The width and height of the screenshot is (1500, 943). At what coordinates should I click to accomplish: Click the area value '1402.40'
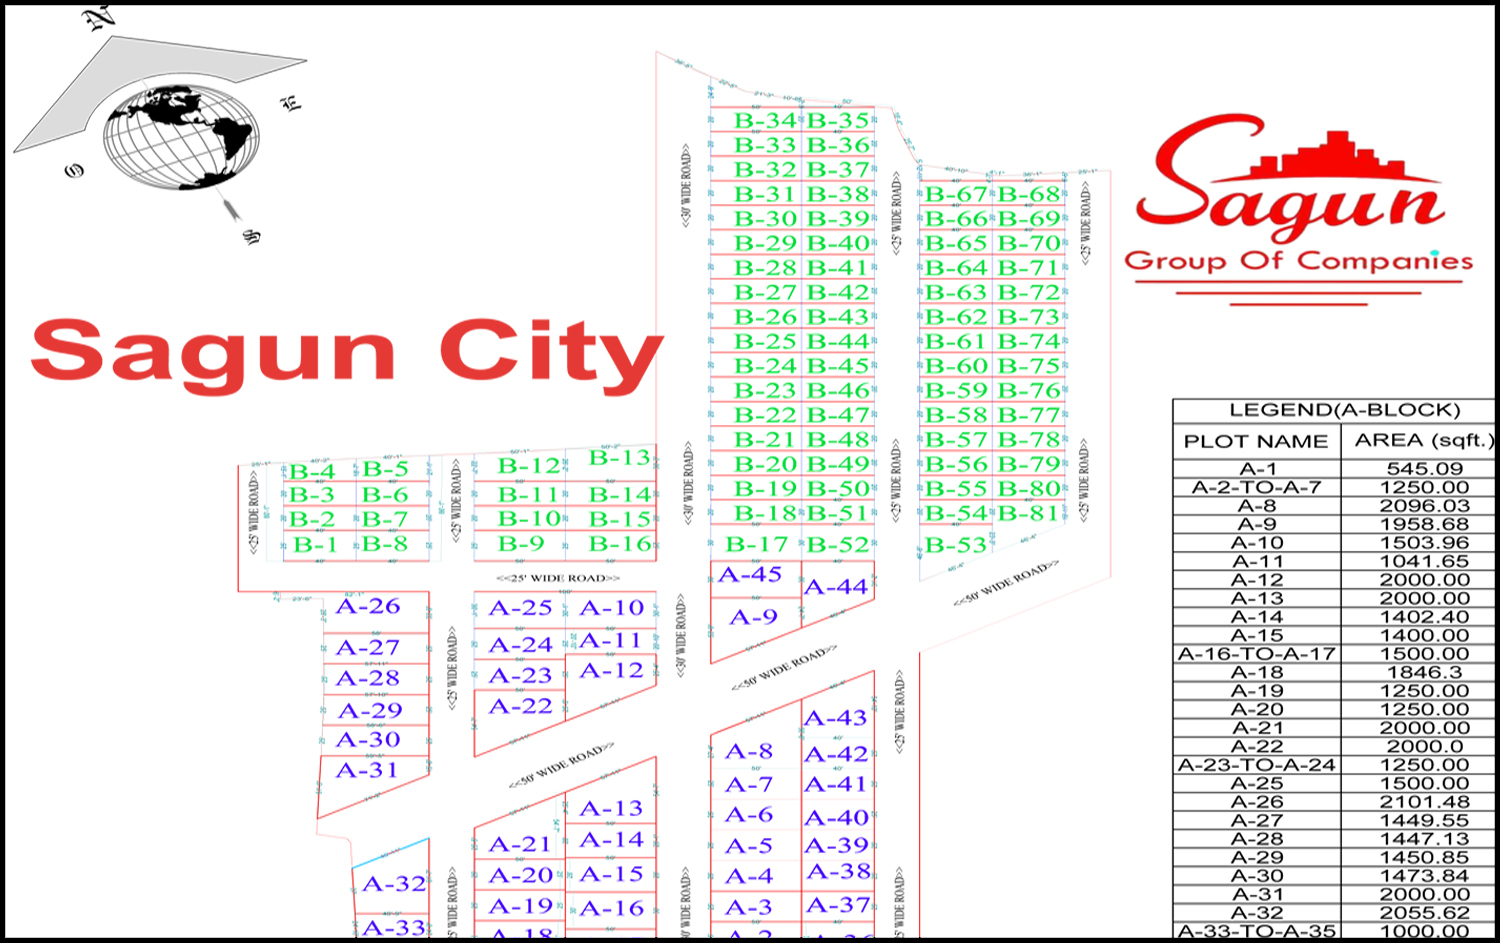pyautogui.click(x=1424, y=617)
